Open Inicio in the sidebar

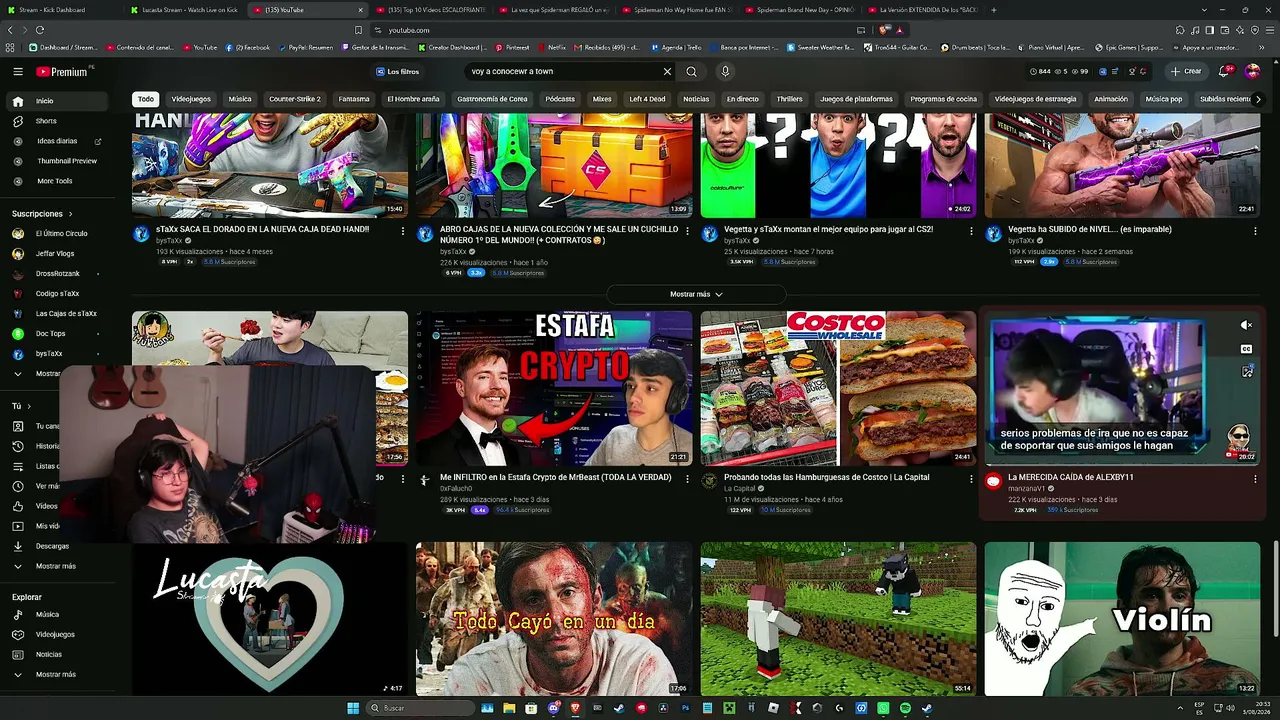55,101
